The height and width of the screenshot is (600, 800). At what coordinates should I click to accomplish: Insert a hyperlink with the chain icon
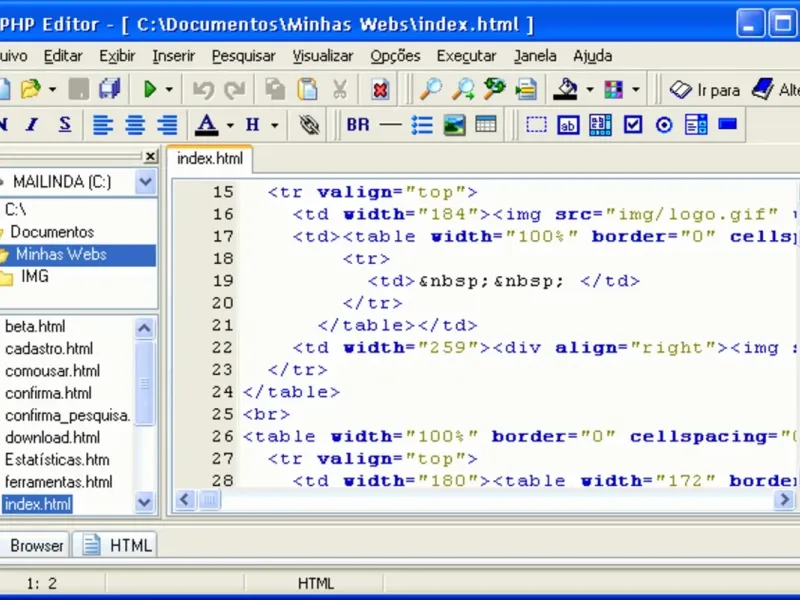coord(309,125)
